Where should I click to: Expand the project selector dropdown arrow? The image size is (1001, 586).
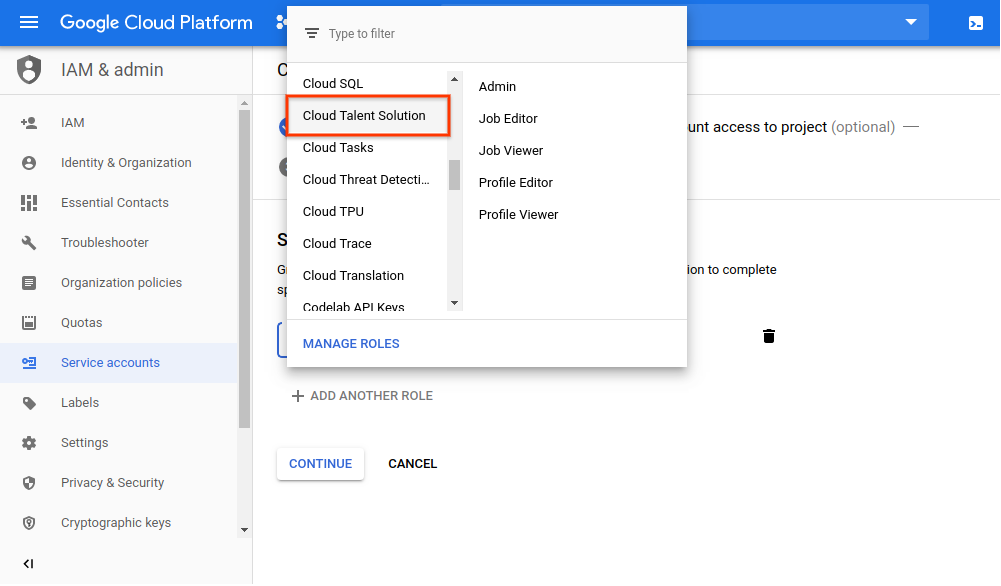[x=910, y=22]
